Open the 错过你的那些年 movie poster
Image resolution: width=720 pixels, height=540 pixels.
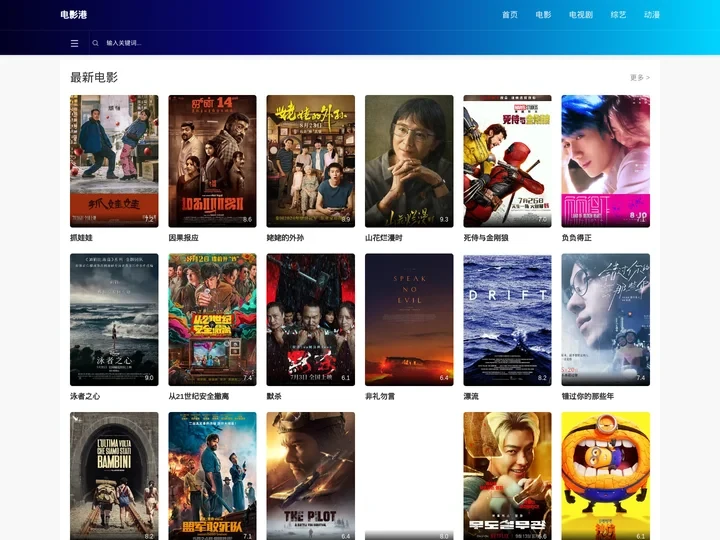click(606, 320)
